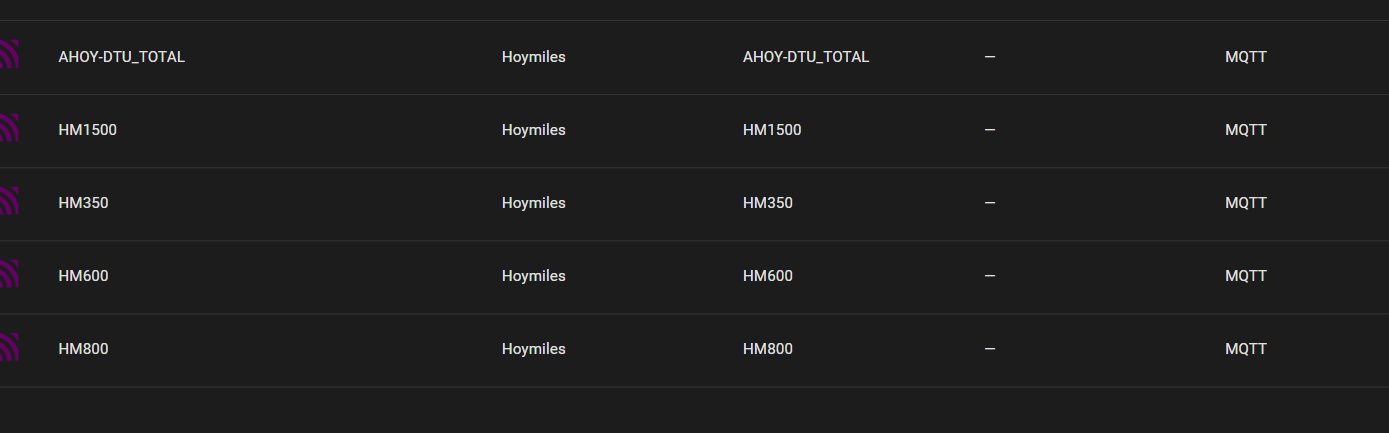Click MQTT integration in the HM600 row
The height and width of the screenshot is (433, 1389).
(1246, 276)
